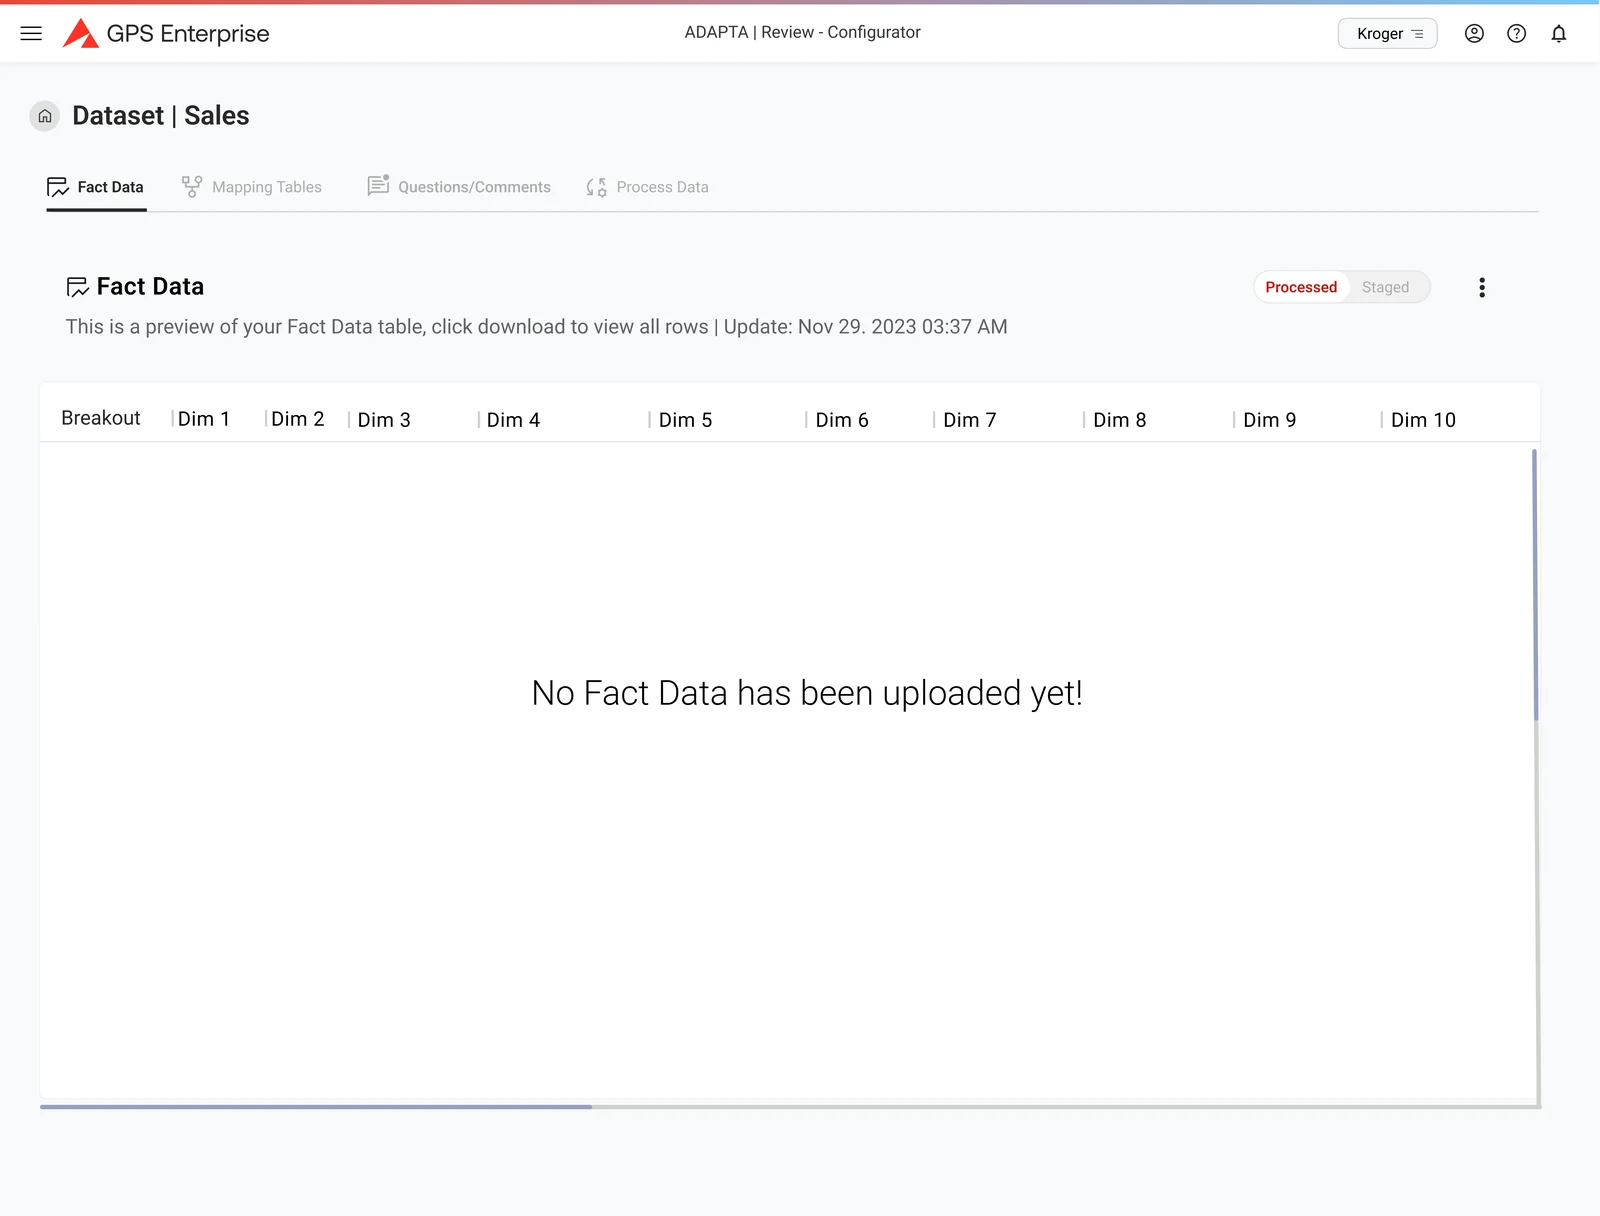Click the Dim 8 column header
The width and height of the screenshot is (1600, 1216).
(1120, 420)
